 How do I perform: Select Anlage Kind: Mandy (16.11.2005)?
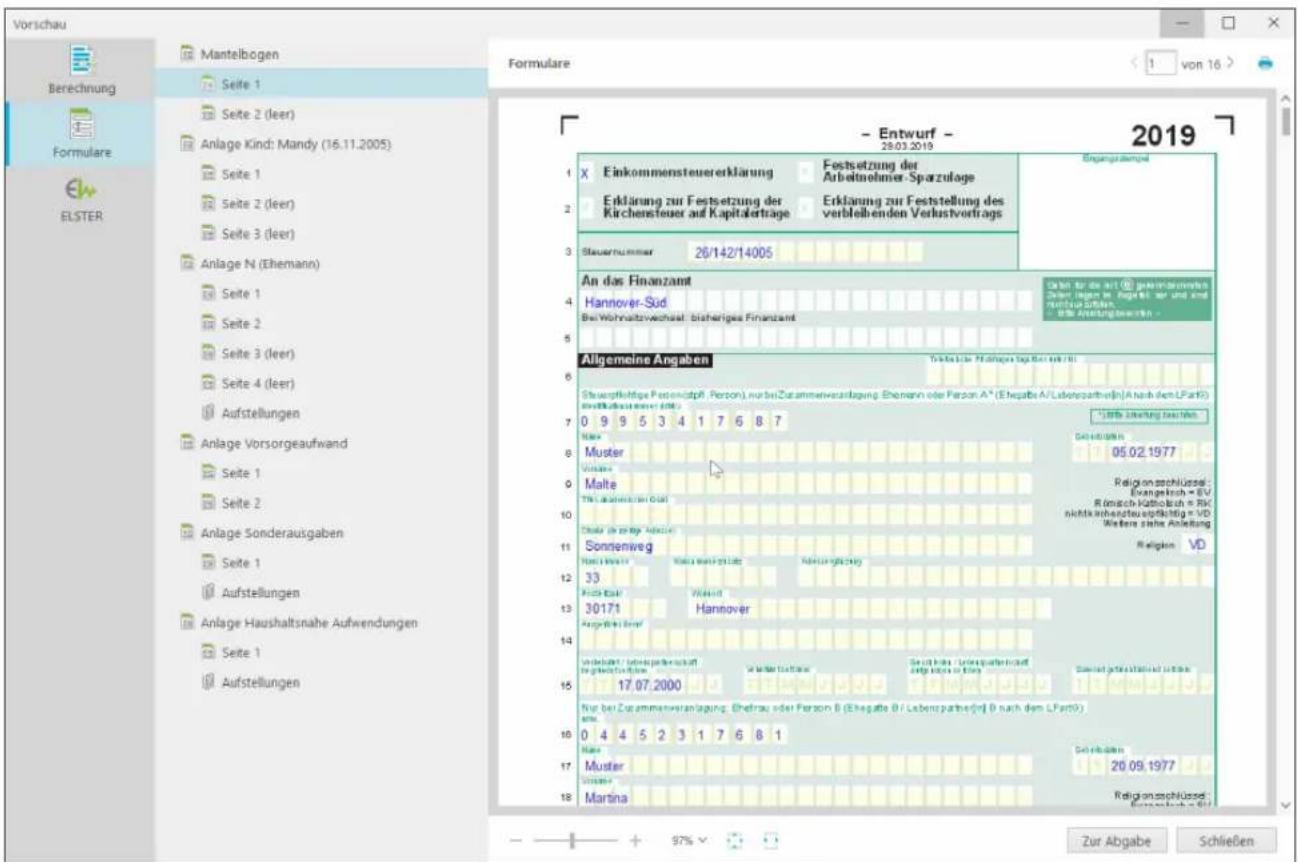pos(295,145)
